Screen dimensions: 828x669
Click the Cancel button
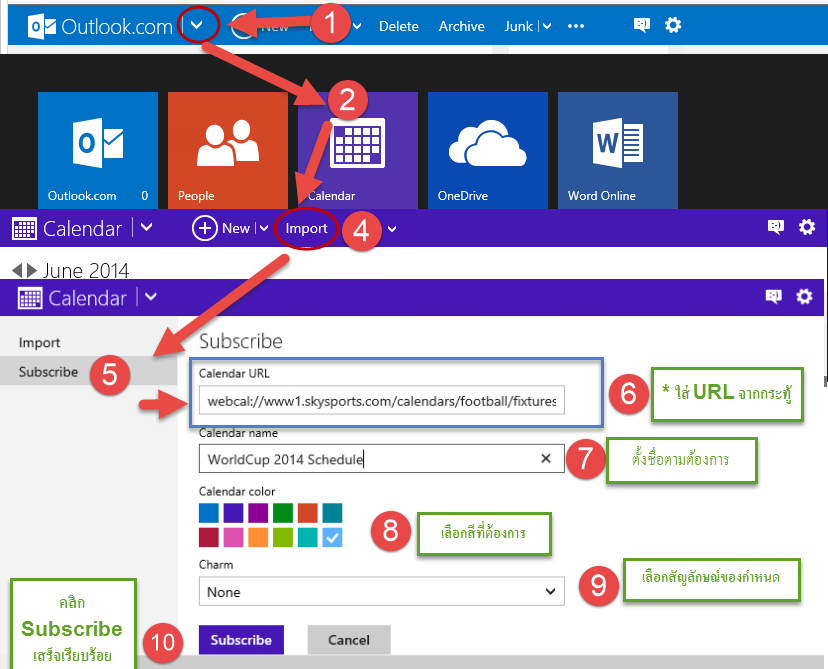point(349,639)
